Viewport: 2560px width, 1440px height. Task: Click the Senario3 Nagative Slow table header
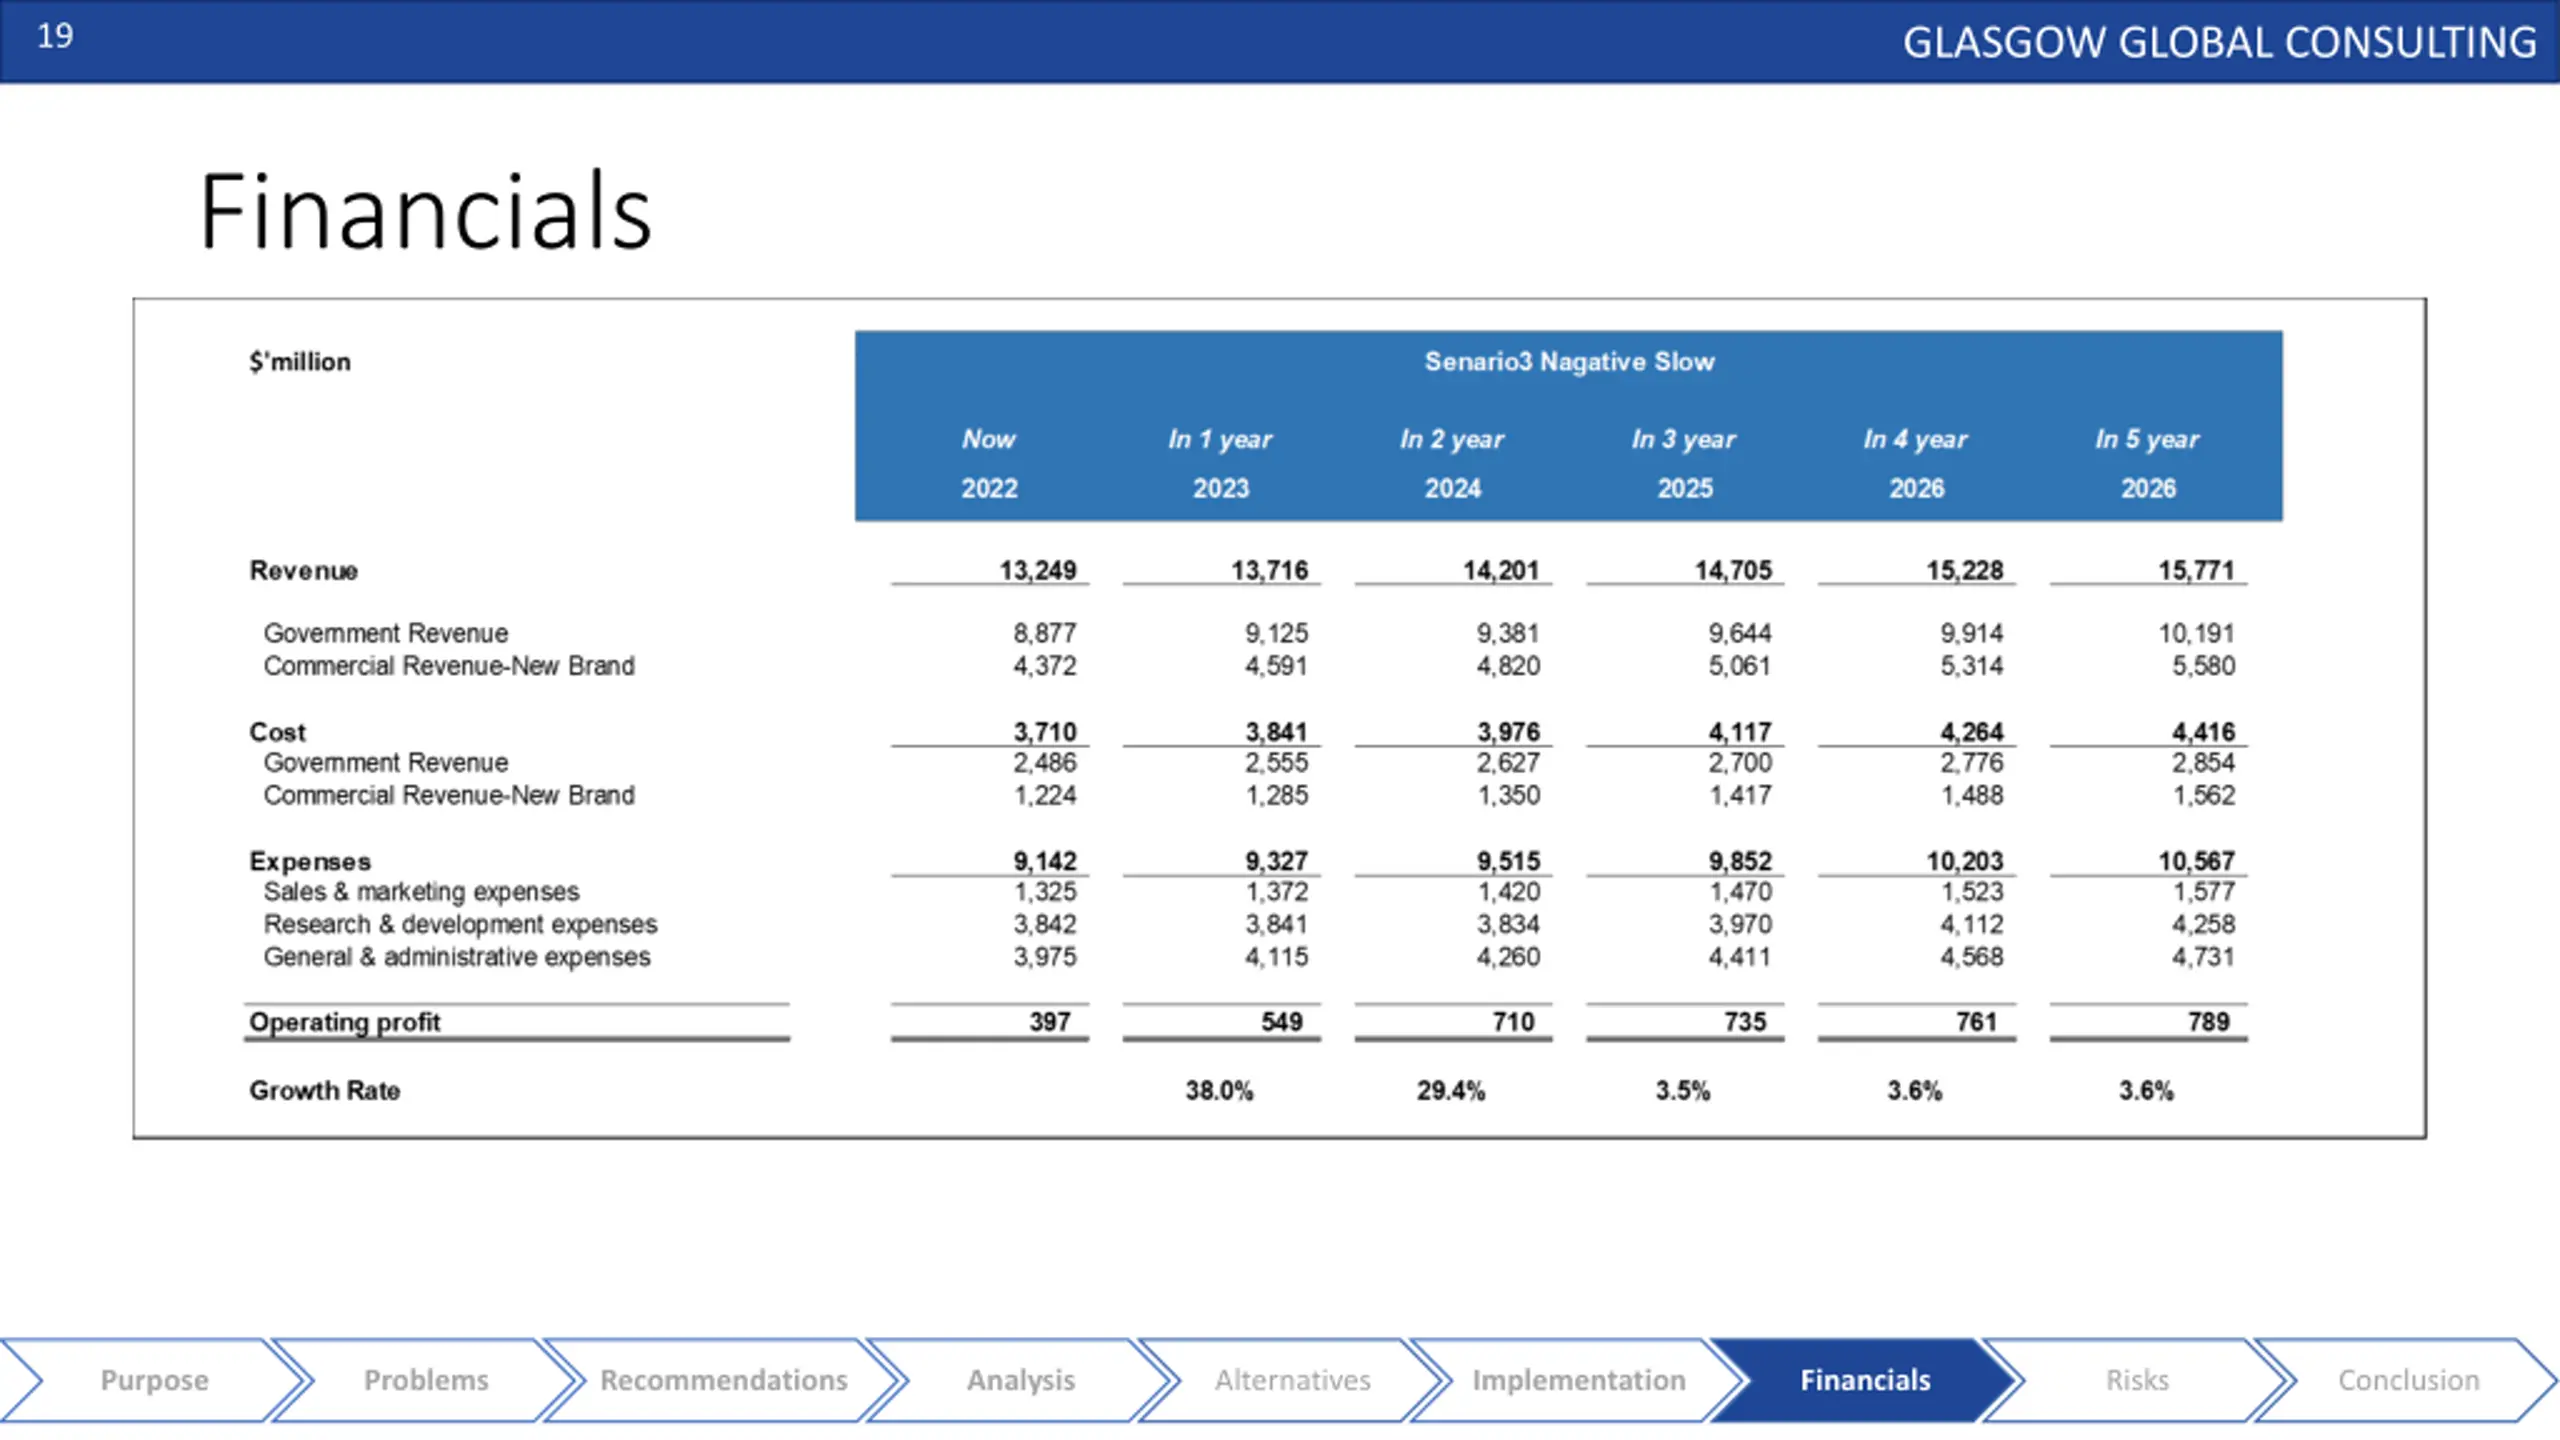pyautogui.click(x=1569, y=362)
